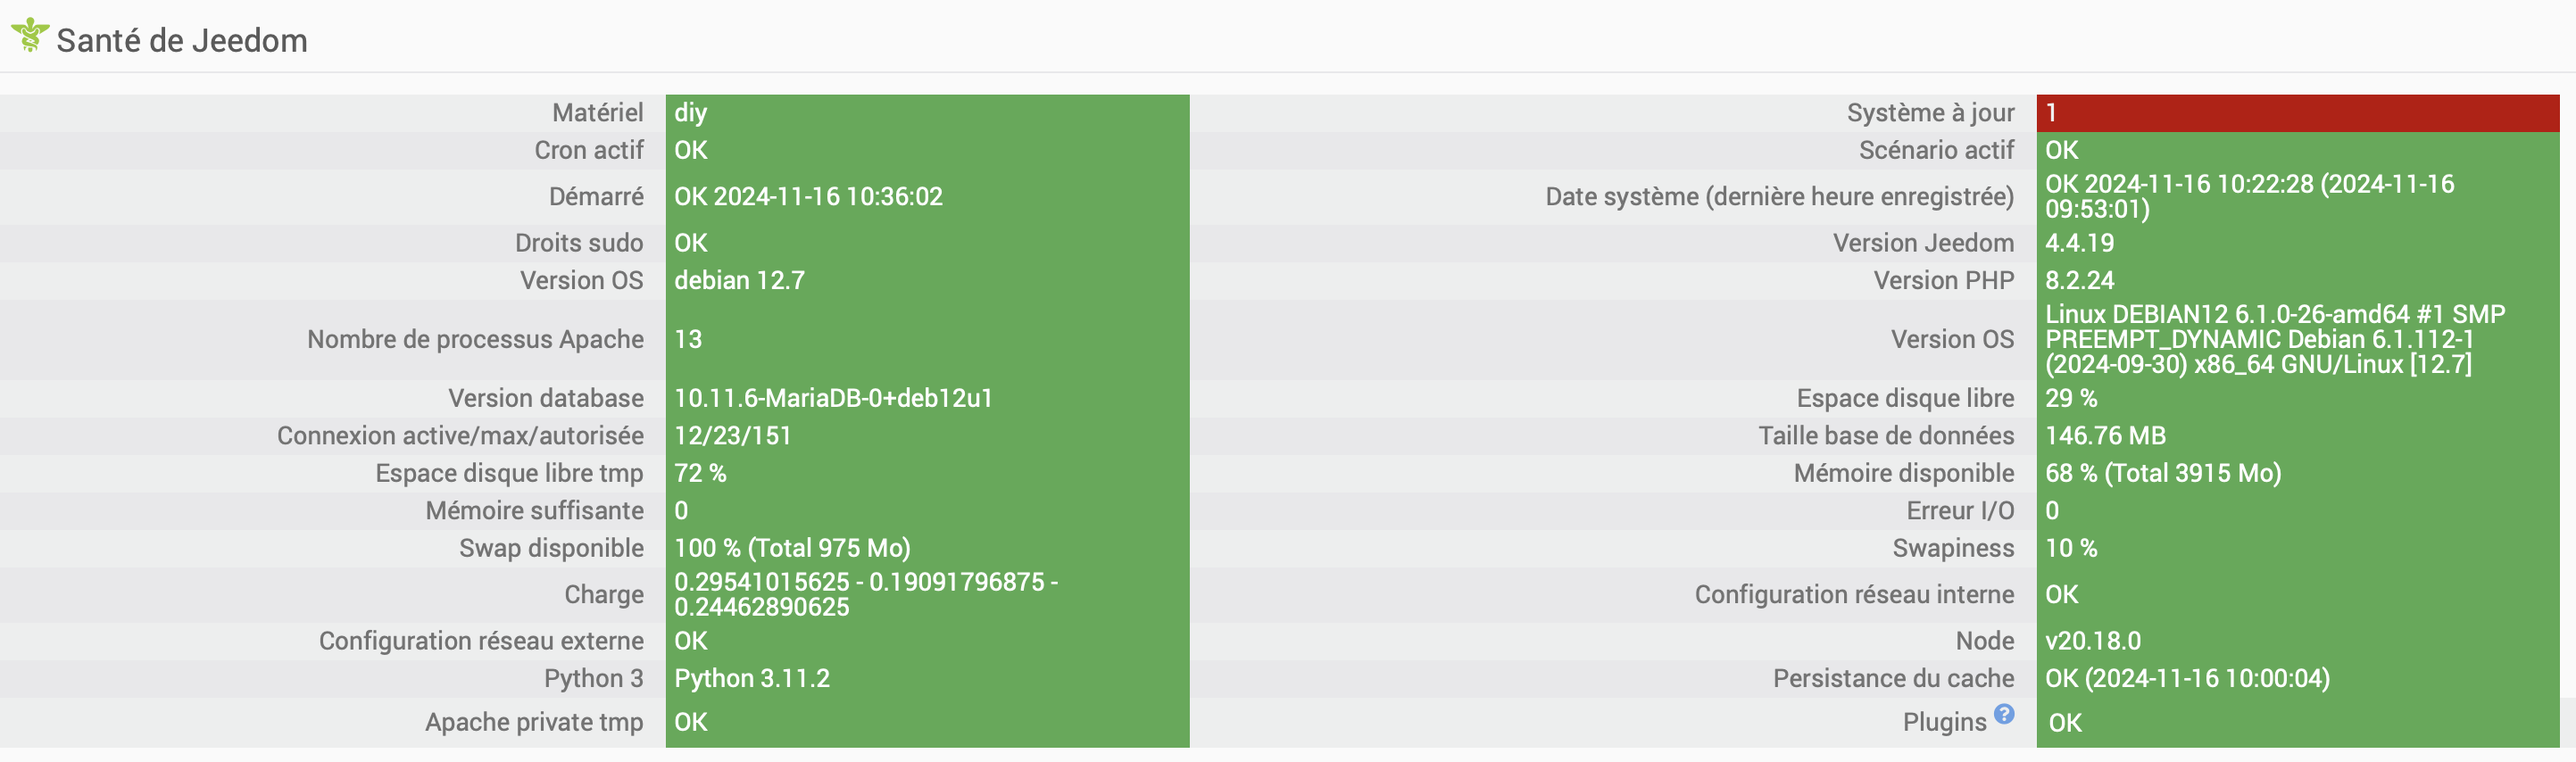Click 'OK 2024-11-16 10:36:02' Démarré value
This screenshot has width=2576, height=762.
pos(808,196)
